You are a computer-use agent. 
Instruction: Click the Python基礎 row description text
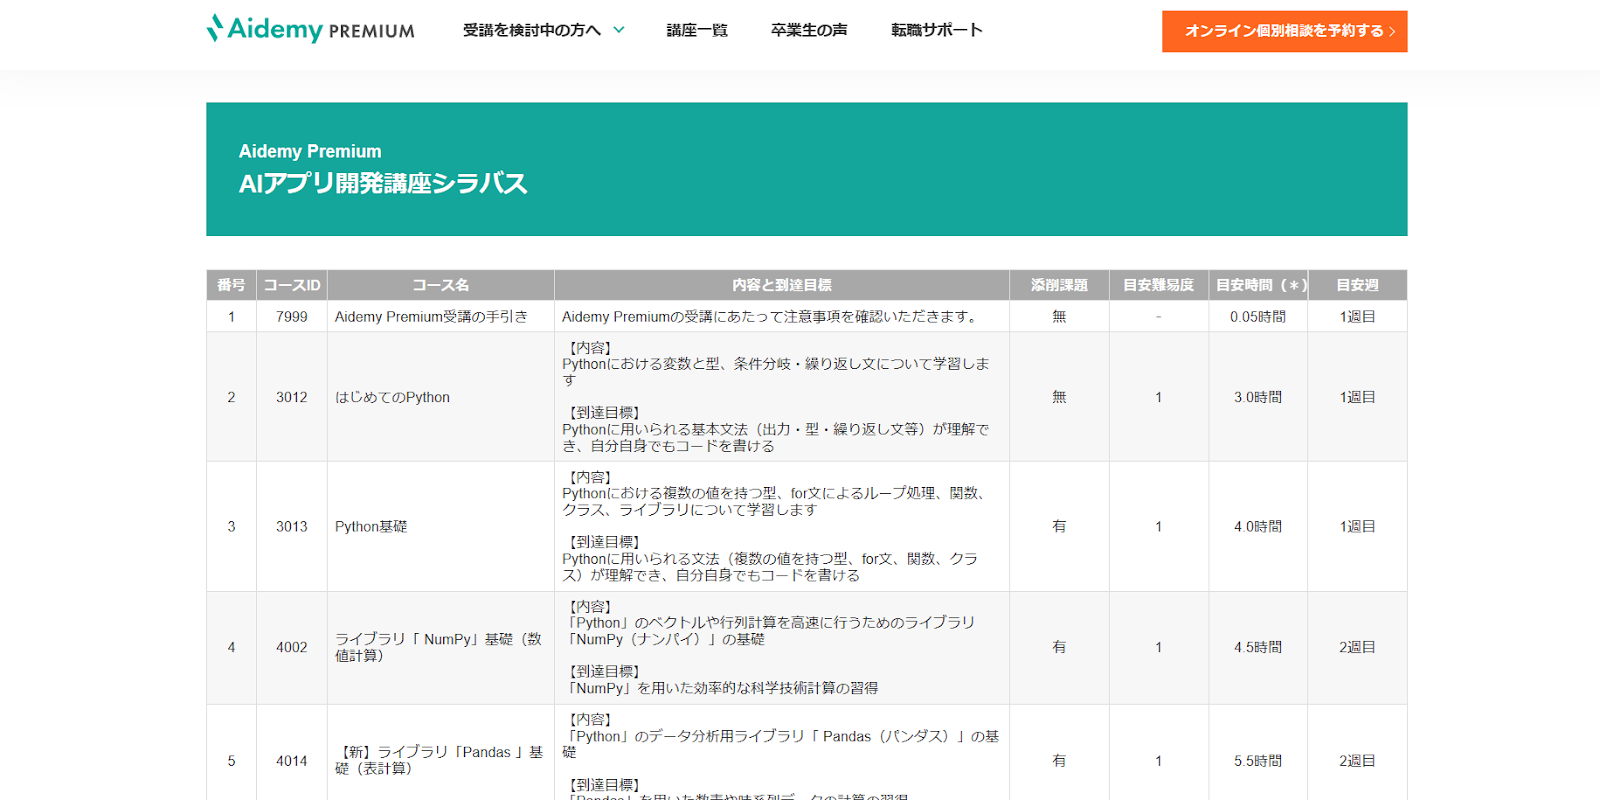coord(776,526)
